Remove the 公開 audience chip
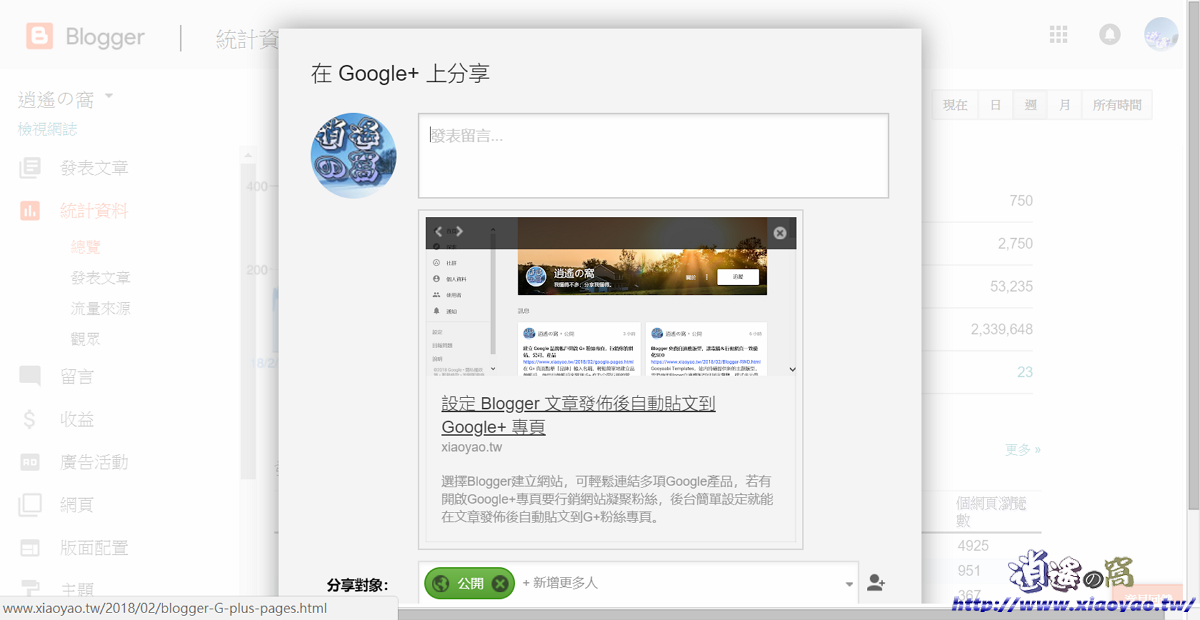 pyautogui.click(x=500, y=583)
